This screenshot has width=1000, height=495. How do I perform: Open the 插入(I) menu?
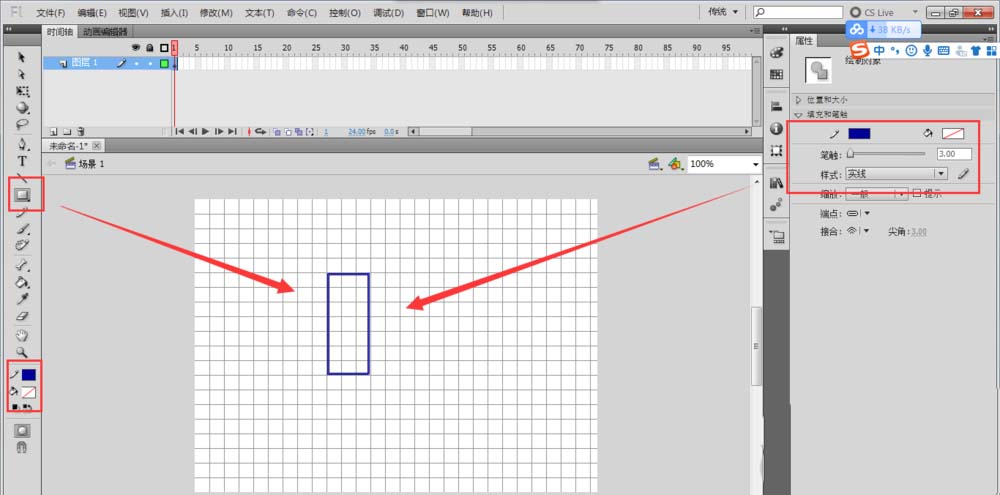(x=174, y=13)
